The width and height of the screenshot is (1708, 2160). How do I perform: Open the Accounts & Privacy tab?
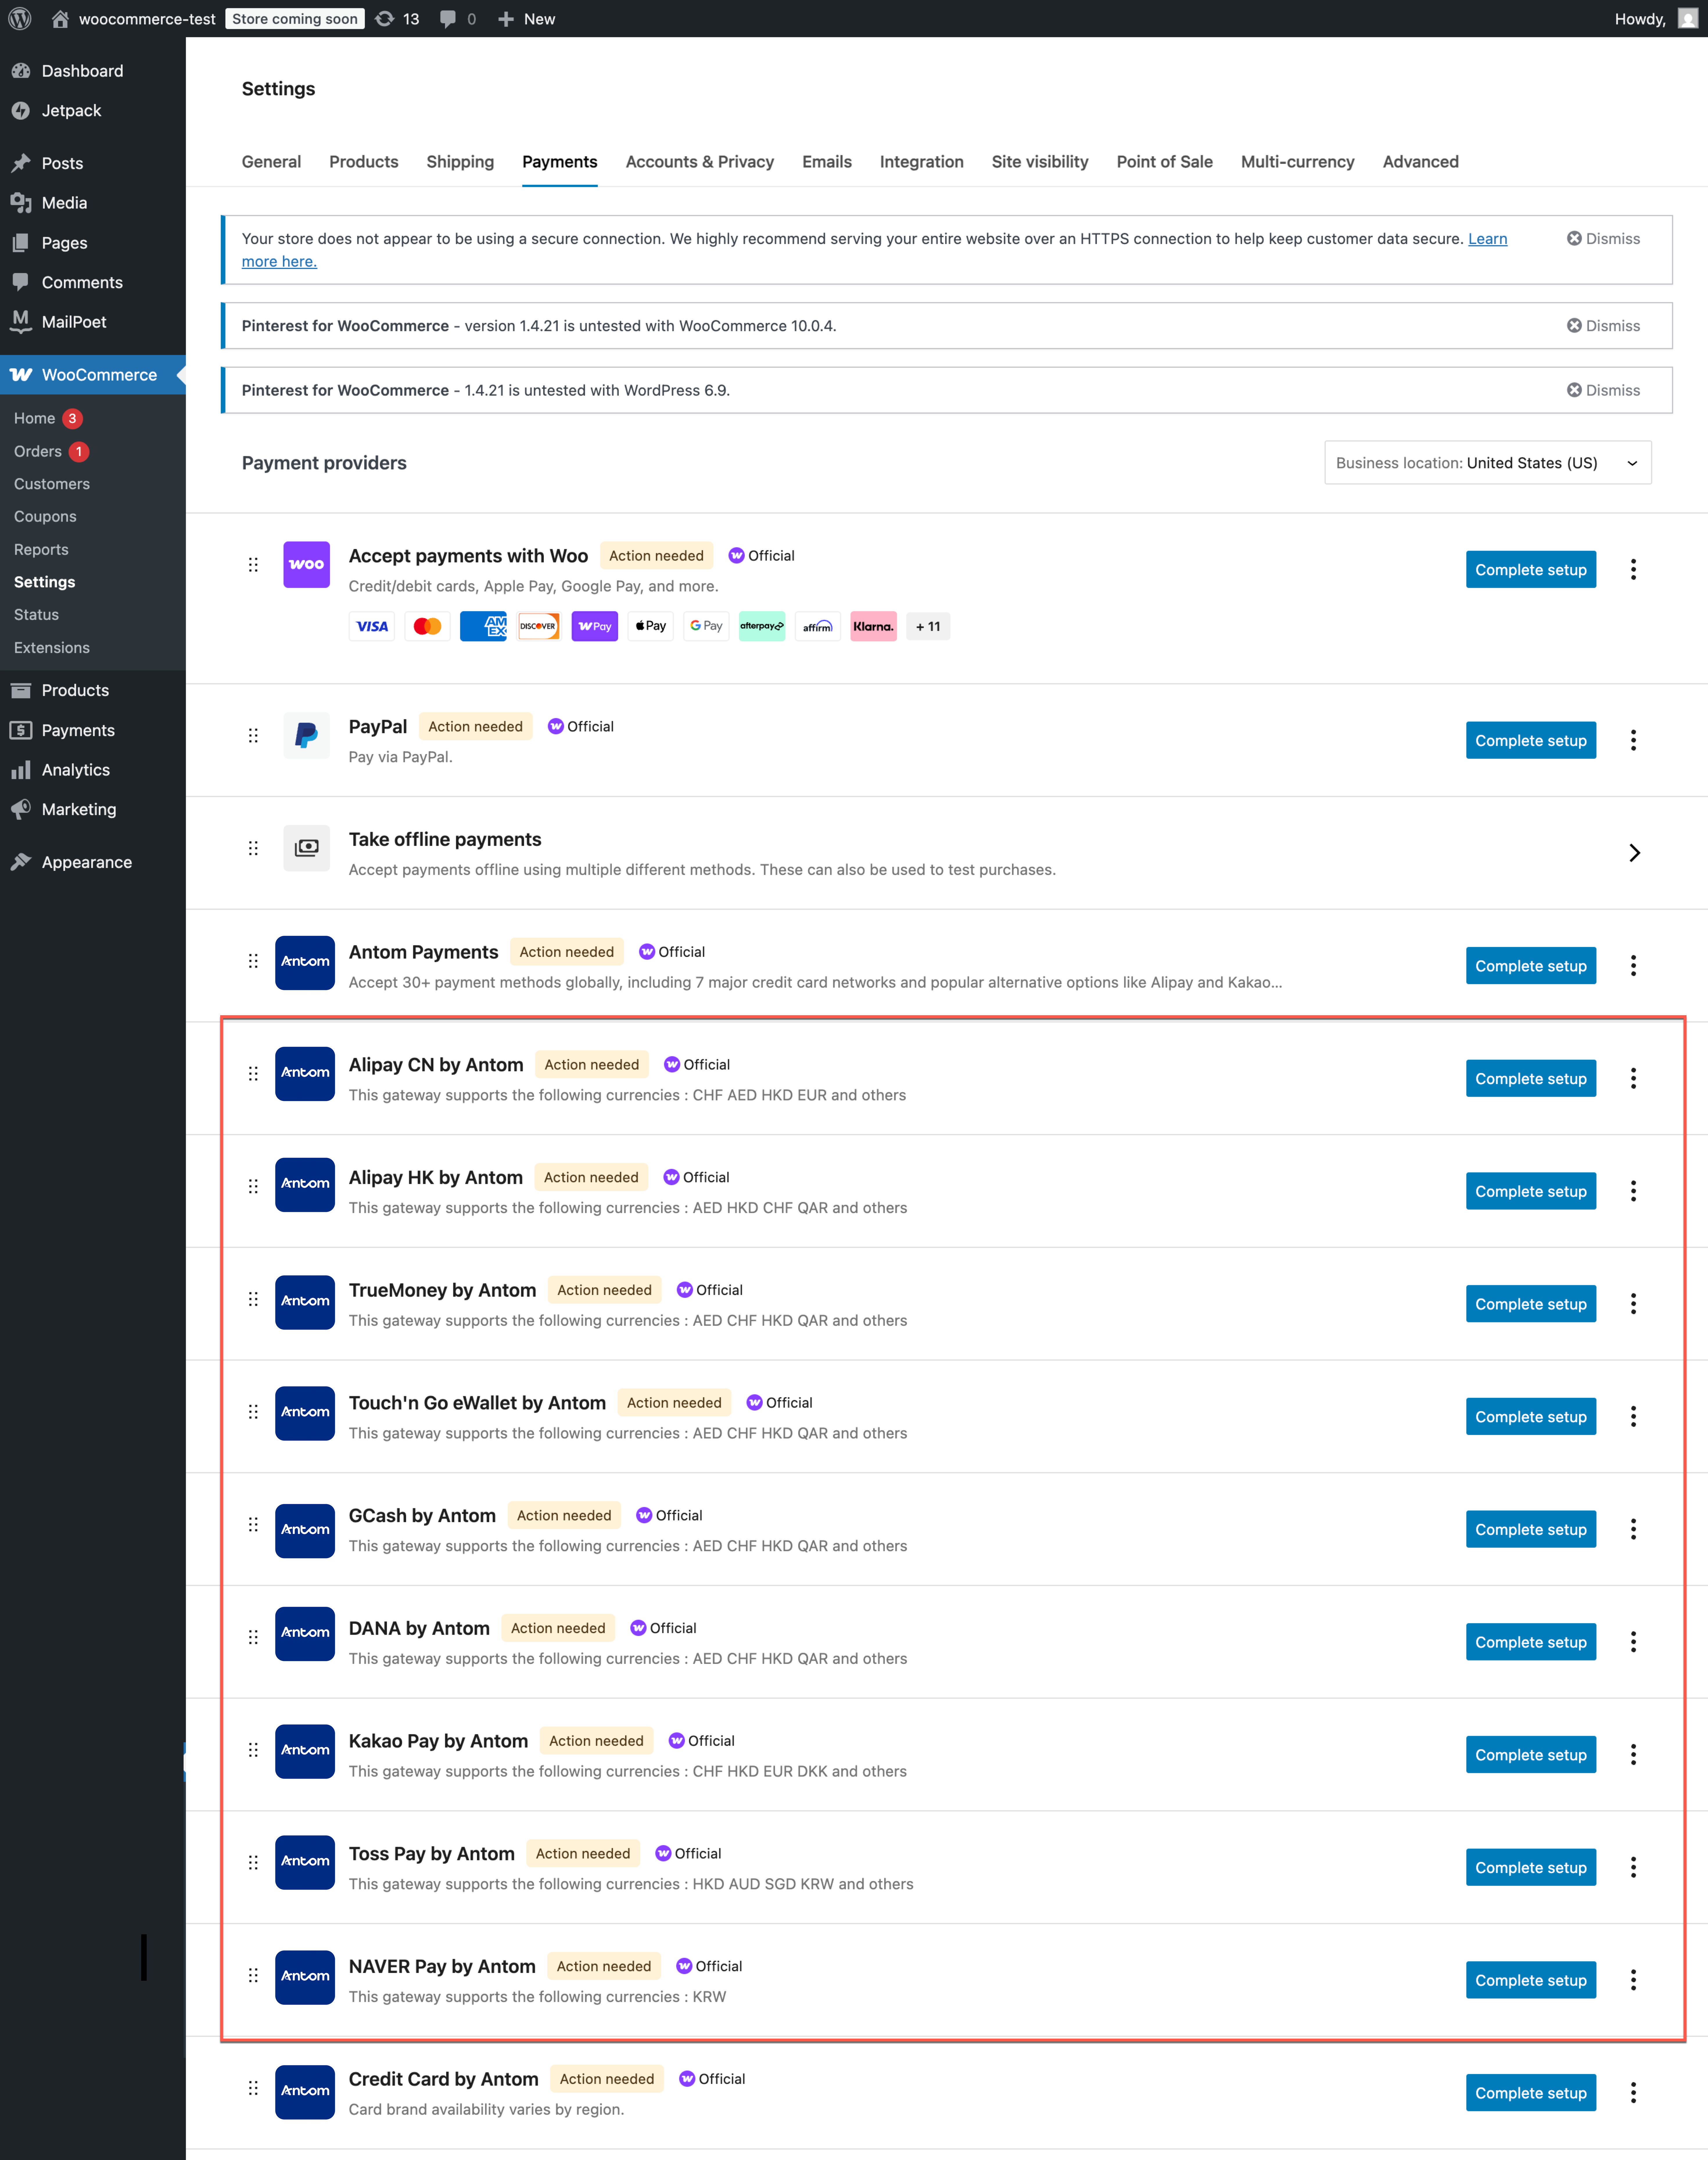(700, 162)
